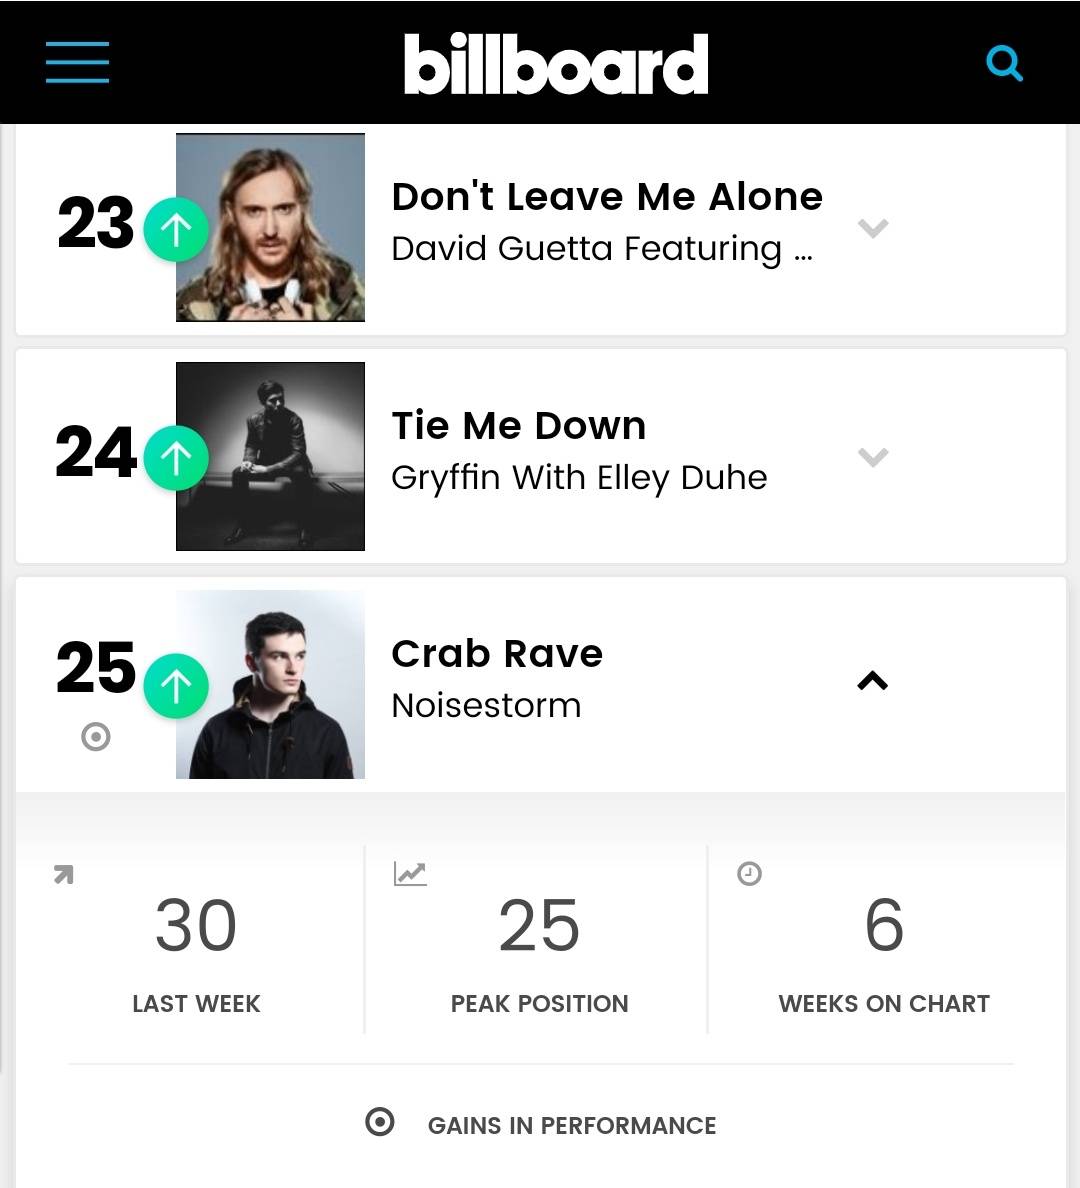Click the Last Week arrow icon in stats
This screenshot has height=1188, width=1080.
[63, 874]
